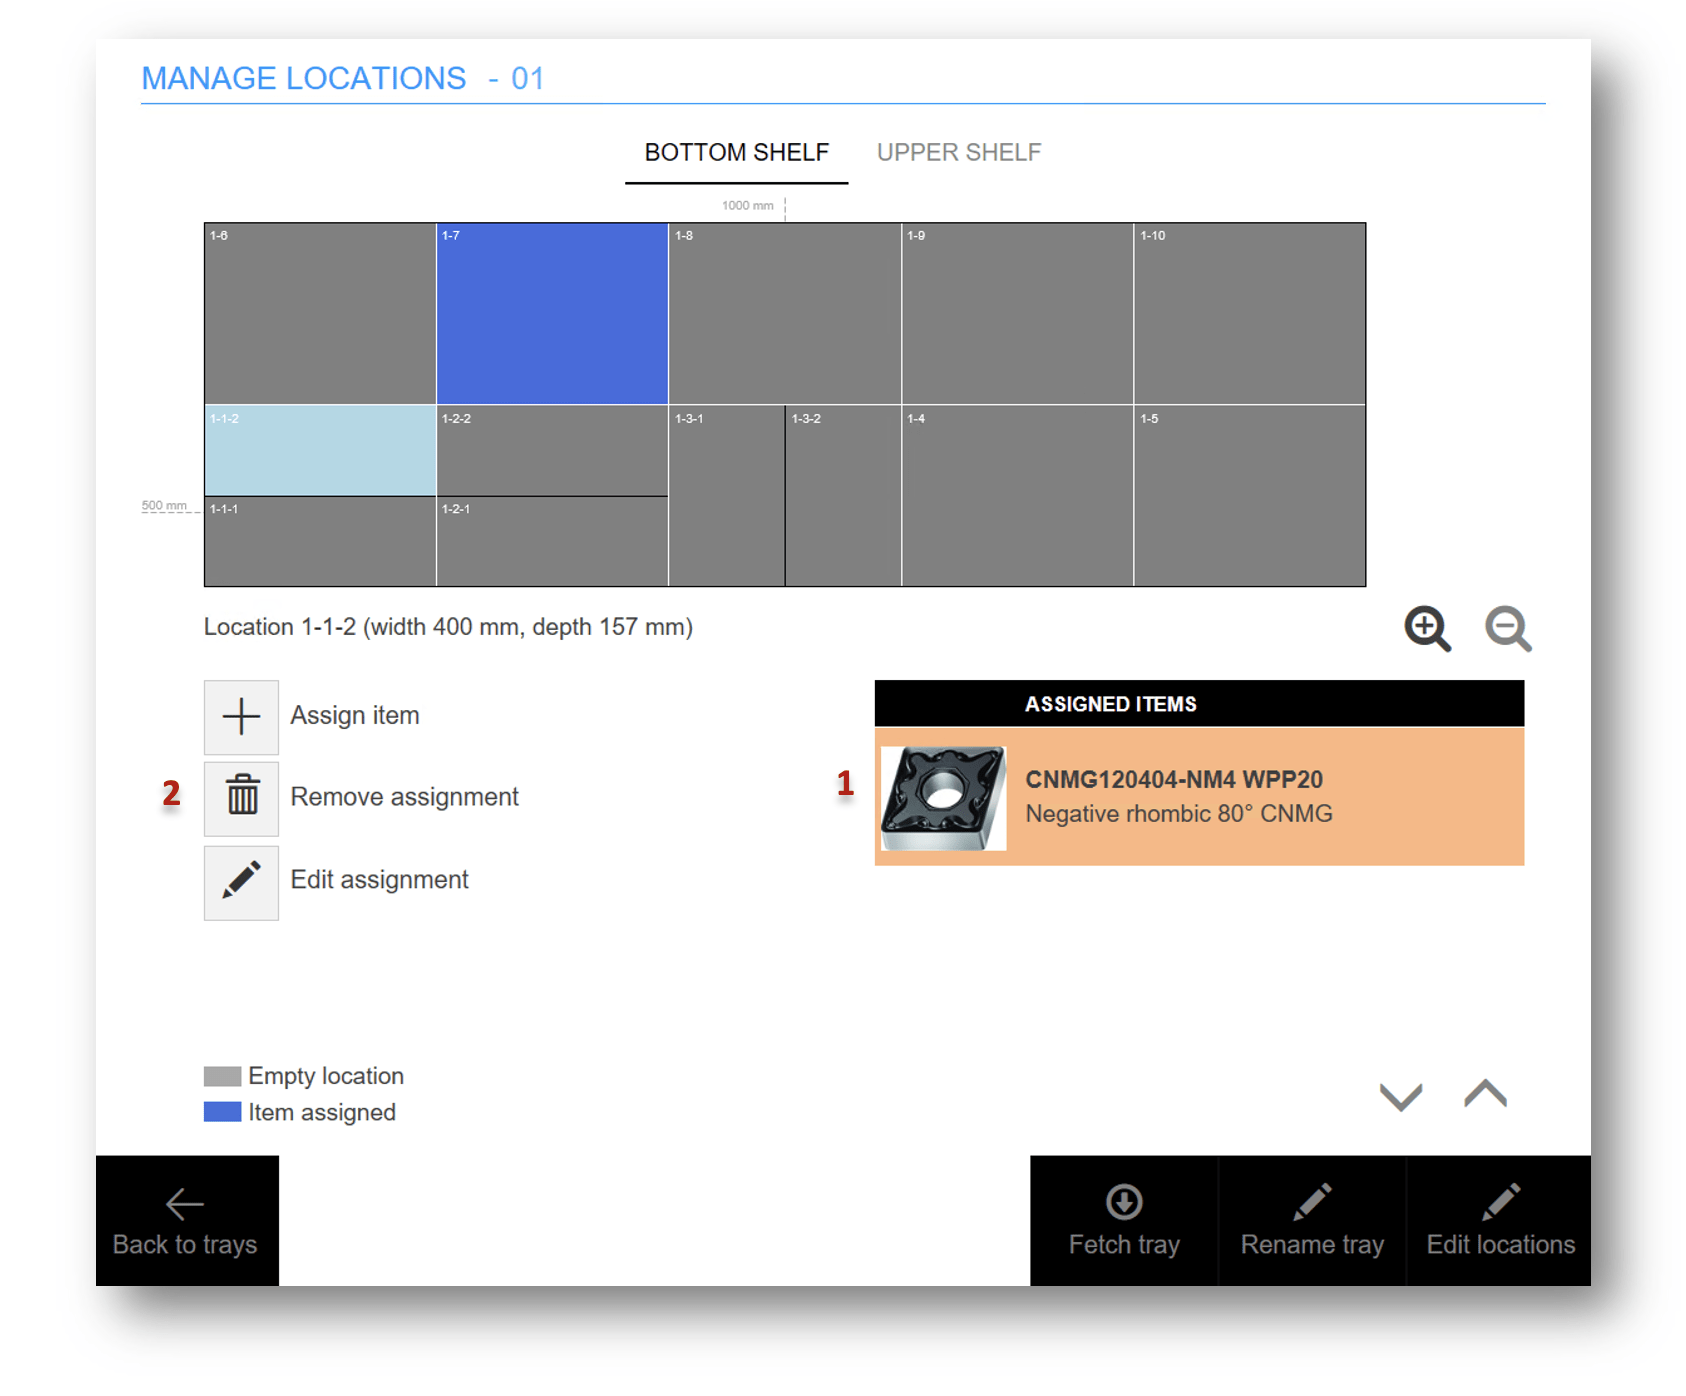The image size is (1686, 1396).
Task: Click the plus icon to assign item
Action: (x=241, y=717)
